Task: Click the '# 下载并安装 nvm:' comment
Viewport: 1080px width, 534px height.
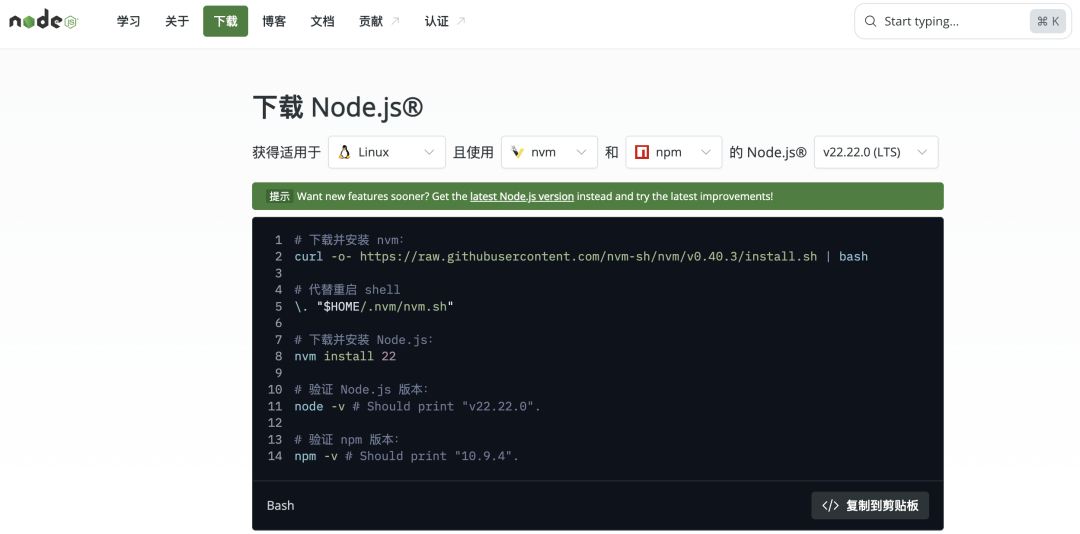Action: [x=349, y=240]
